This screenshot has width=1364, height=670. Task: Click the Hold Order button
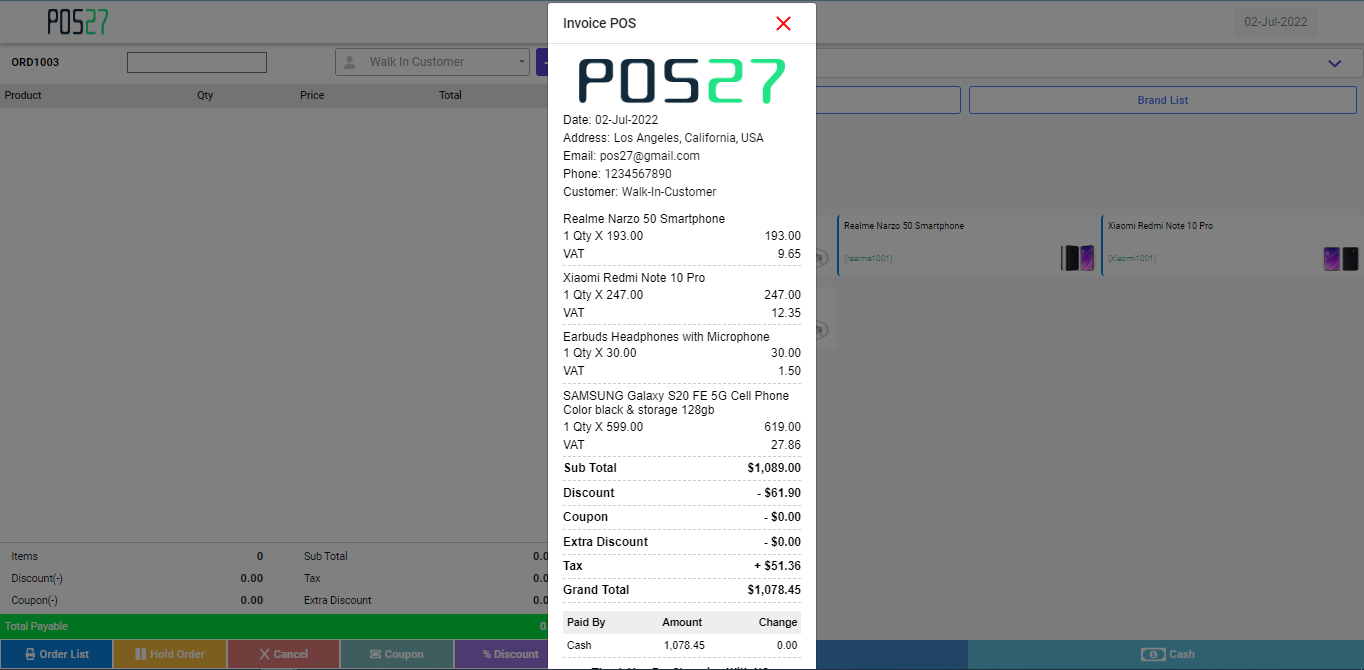pos(170,654)
